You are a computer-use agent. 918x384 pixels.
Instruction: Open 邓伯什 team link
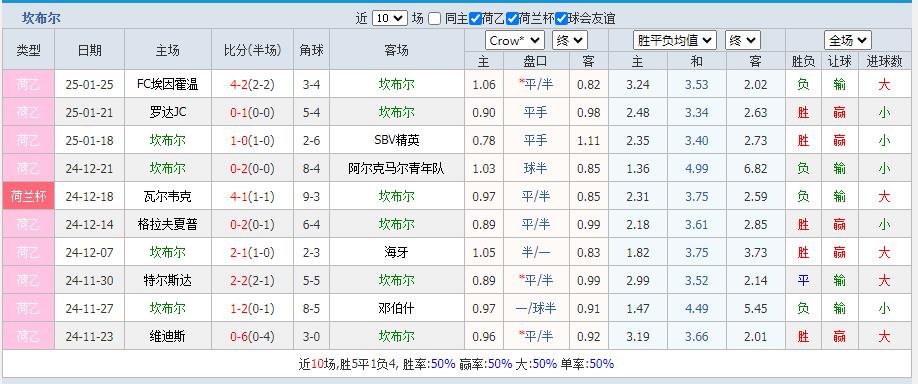pos(396,308)
